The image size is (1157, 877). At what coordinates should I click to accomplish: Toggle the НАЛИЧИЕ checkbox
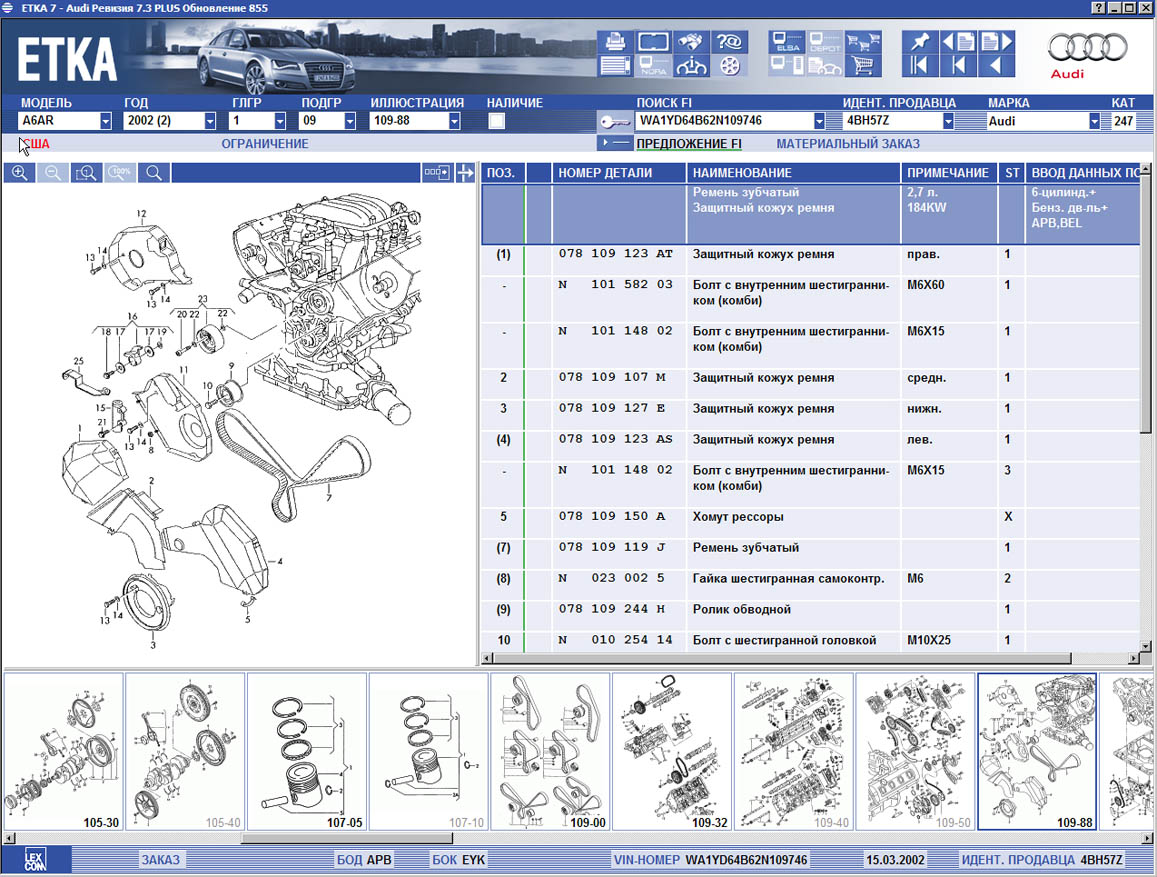pyautogui.click(x=496, y=121)
